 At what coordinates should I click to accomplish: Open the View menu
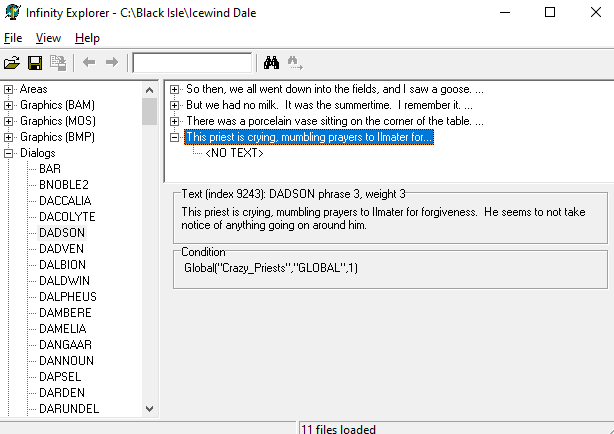(48, 38)
